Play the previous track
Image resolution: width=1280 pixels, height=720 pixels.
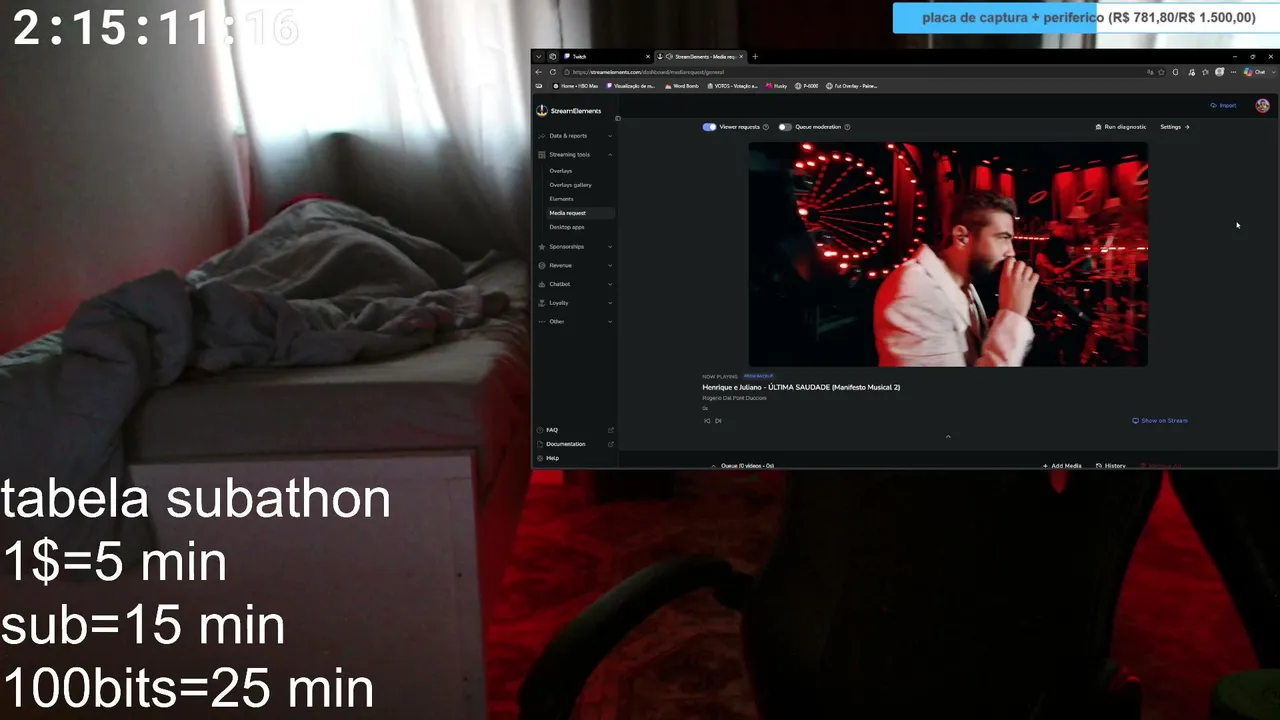click(707, 421)
